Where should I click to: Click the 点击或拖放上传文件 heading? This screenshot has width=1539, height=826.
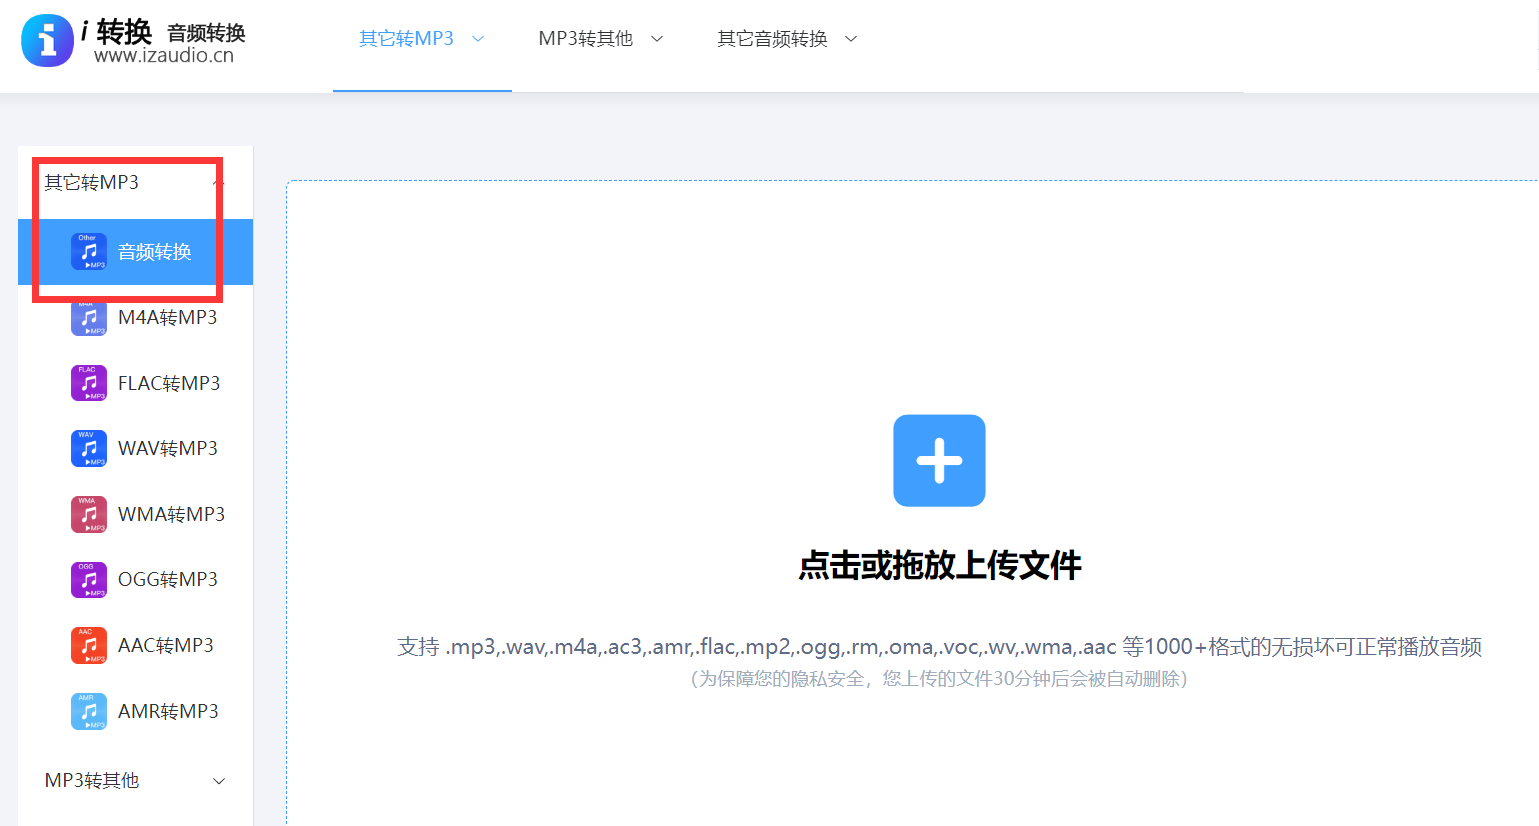tap(939, 566)
